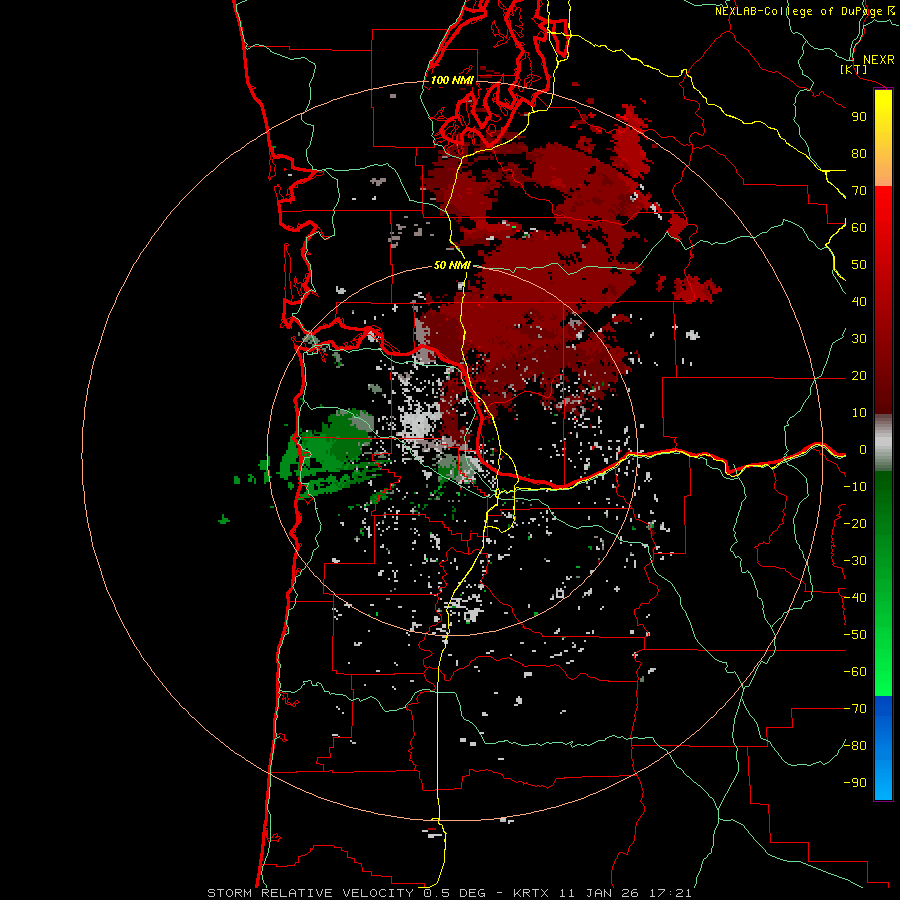Image resolution: width=900 pixels, height=900 pixels.
Task: Click the light blue color bar segment near -90
Action: coord(883,781)
